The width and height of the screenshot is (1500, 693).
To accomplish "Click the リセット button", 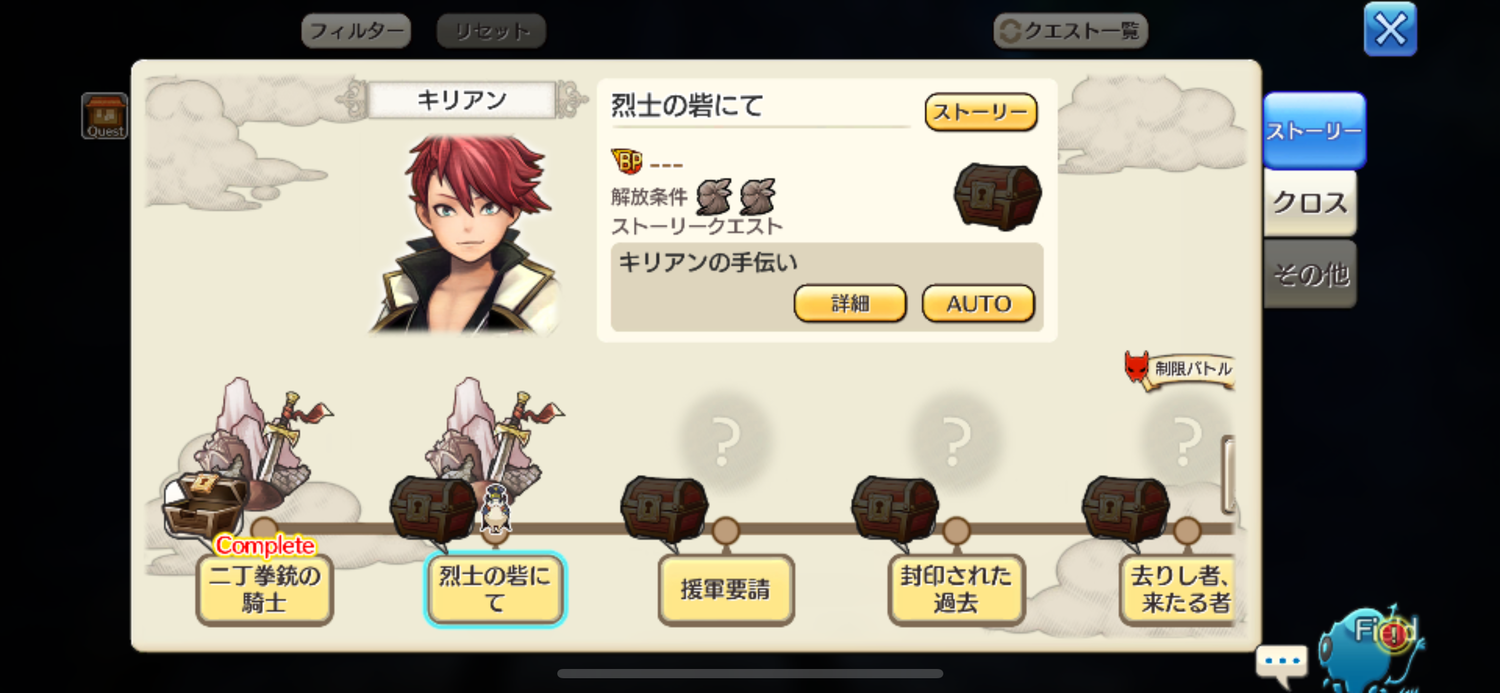I will click(x=491, y=30).
